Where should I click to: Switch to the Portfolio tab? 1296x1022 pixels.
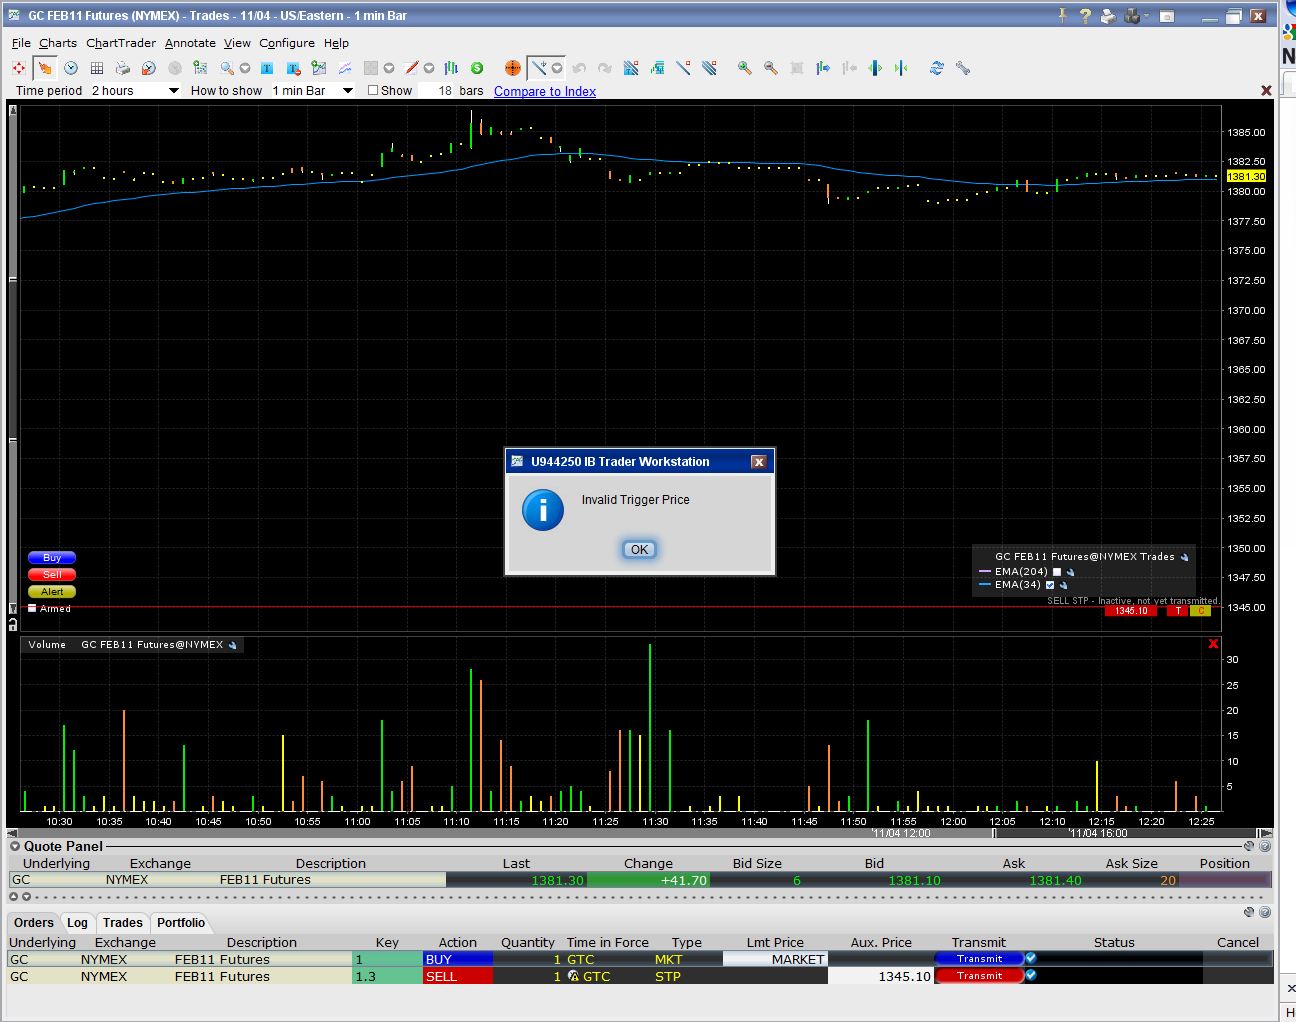[180, 923]
